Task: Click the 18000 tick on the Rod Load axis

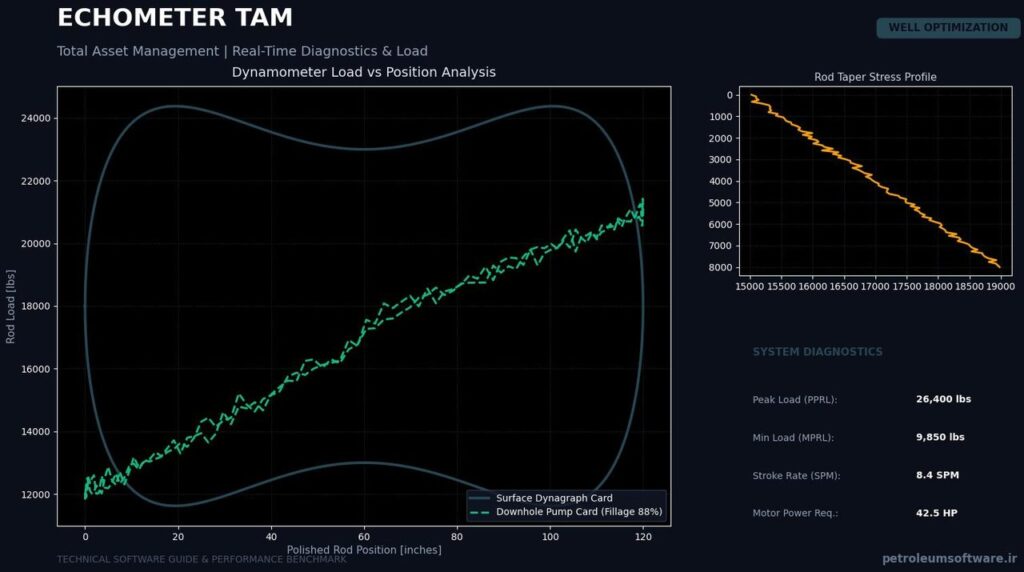Action: point(36,306)
